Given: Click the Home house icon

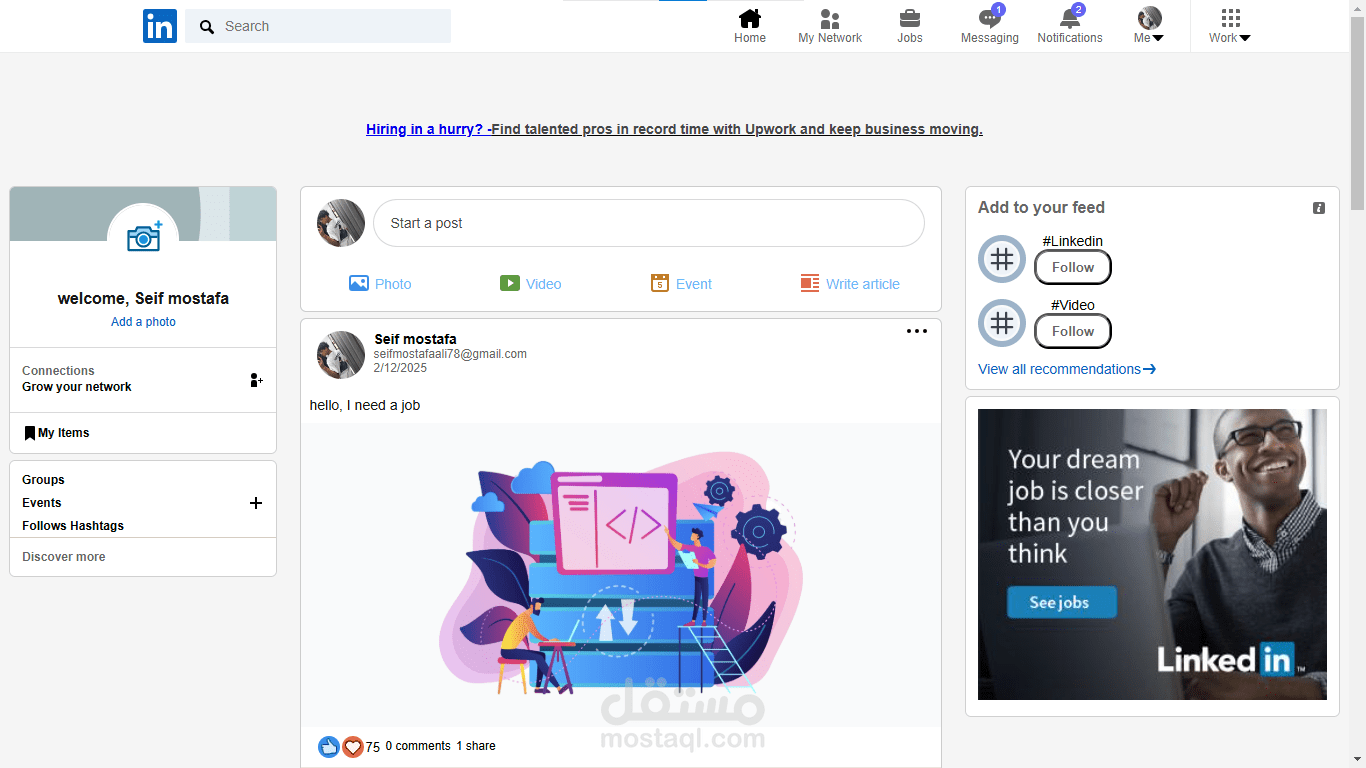Looking at the screenshot, I should point(750,18).
